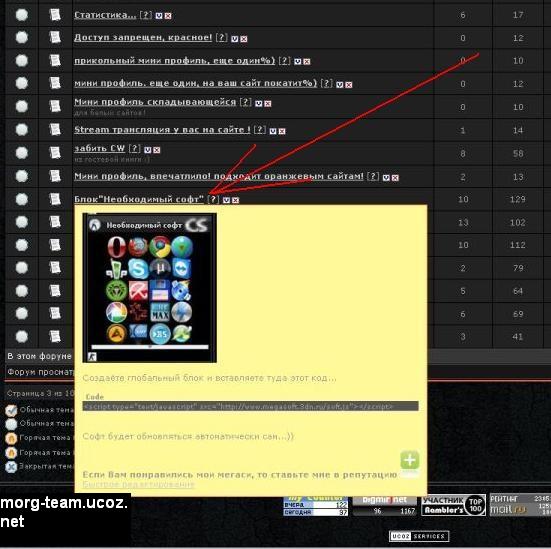Open the "Stream трансляция у вас на сайте" topic
This screenshot has width=551, height=549.
tap(162, 129)
